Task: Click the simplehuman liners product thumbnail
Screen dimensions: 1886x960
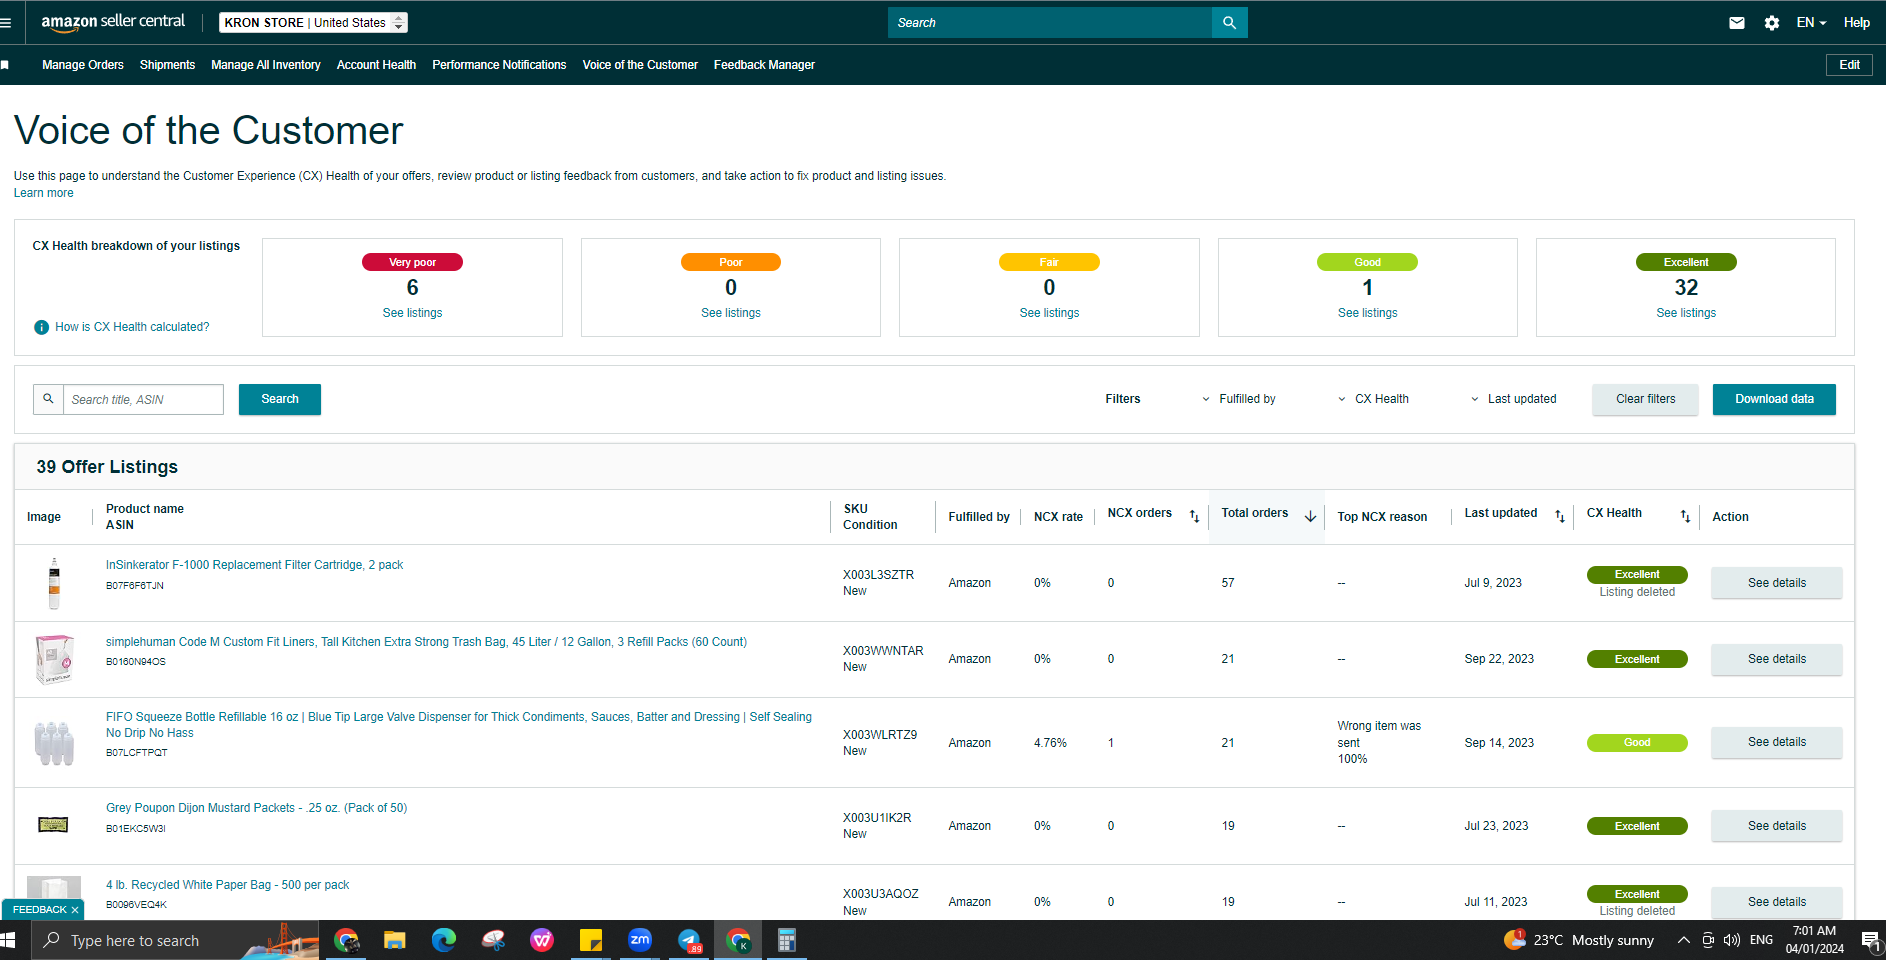Action: pos(54,659)
